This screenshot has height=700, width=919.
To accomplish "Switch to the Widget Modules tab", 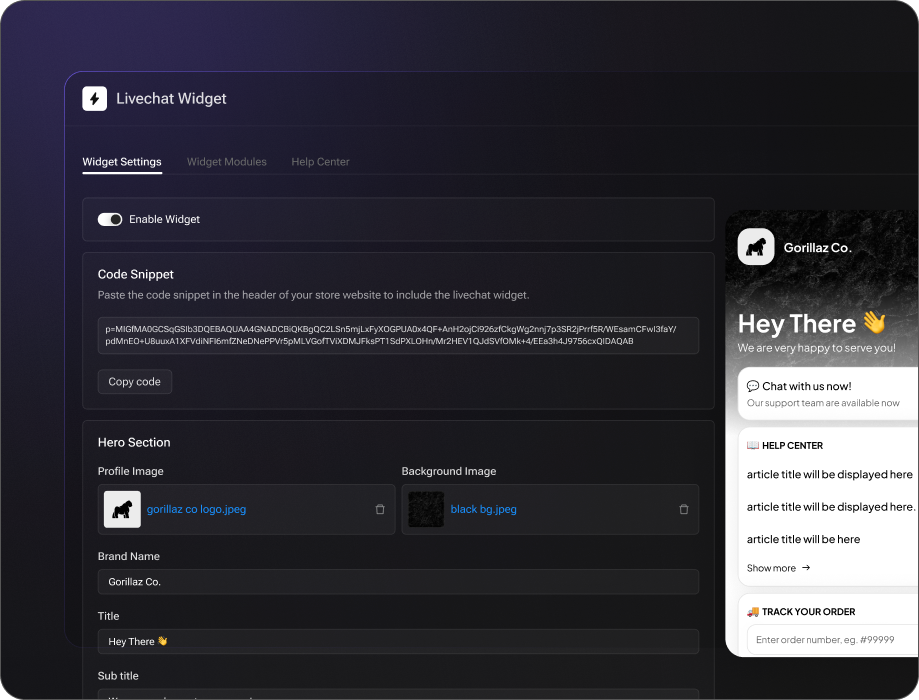I will click(227, 162).
